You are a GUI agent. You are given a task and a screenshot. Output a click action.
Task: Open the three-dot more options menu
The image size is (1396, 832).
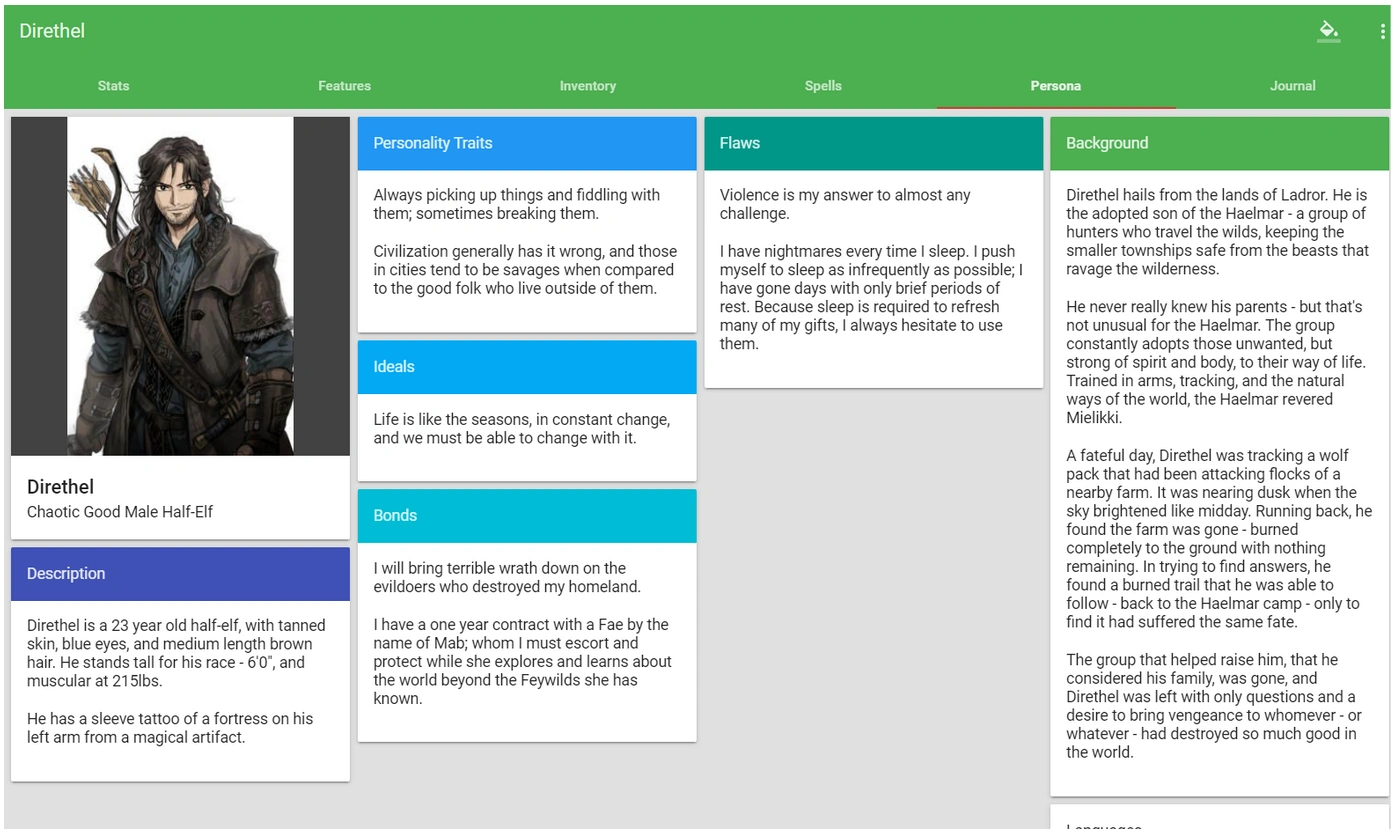click(x=1382, y=32)
